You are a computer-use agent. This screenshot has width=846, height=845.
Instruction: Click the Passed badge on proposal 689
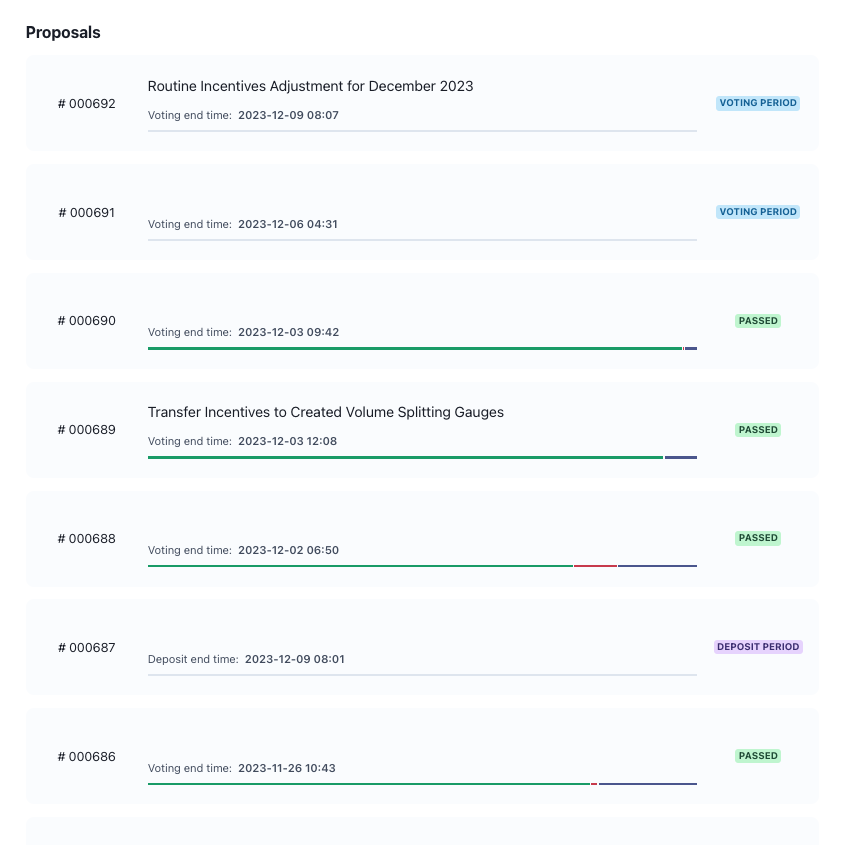(x=758, y=430)
